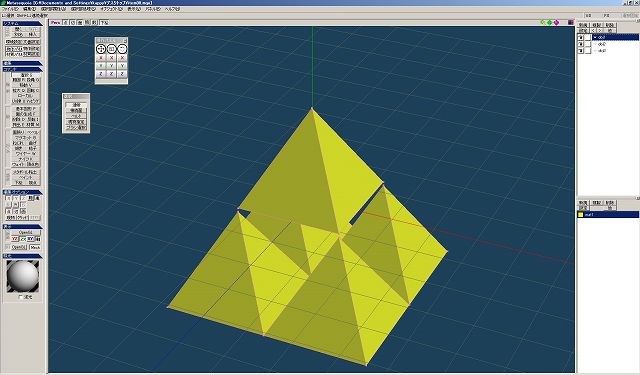Click the rotate-view circle icon in floating panel
The height and width of the screenshot is (375, 640).
click(122, 49)
